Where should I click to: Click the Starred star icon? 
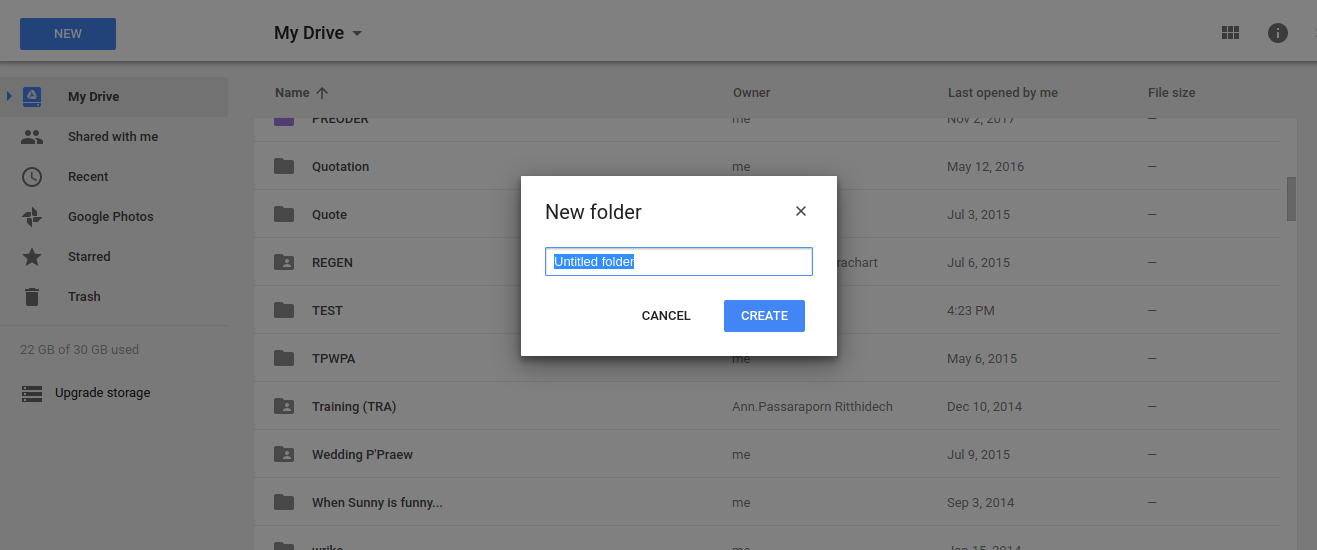tap(32, 257)
